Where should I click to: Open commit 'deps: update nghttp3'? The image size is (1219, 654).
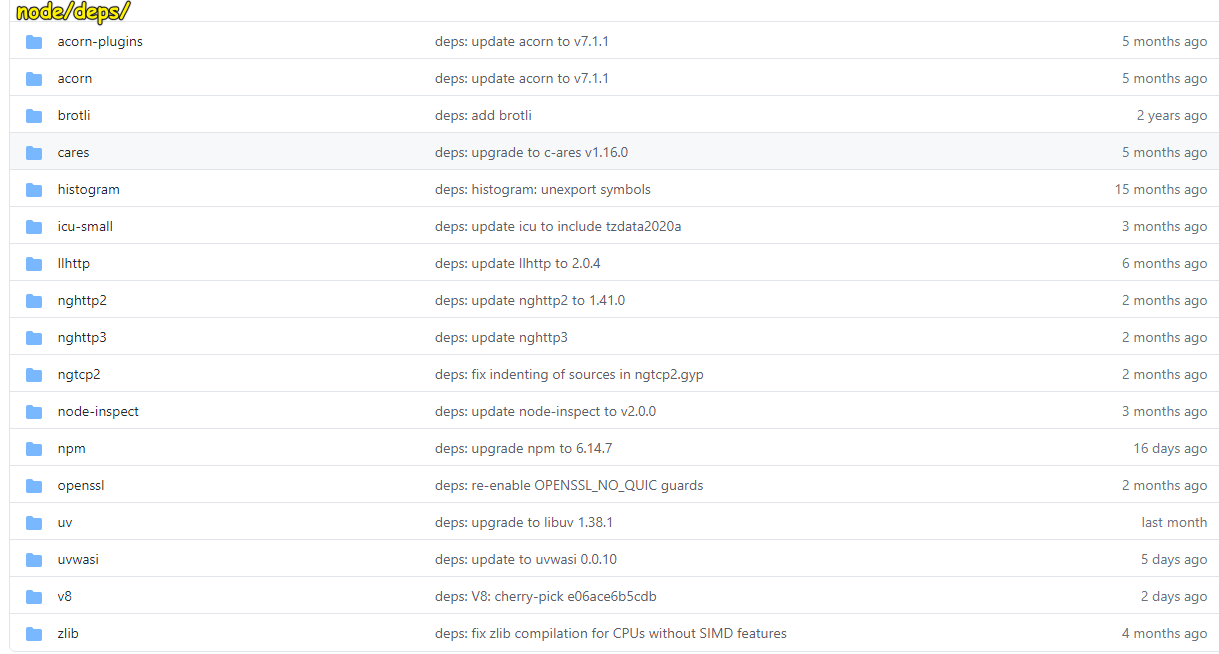tap(501, 338)
